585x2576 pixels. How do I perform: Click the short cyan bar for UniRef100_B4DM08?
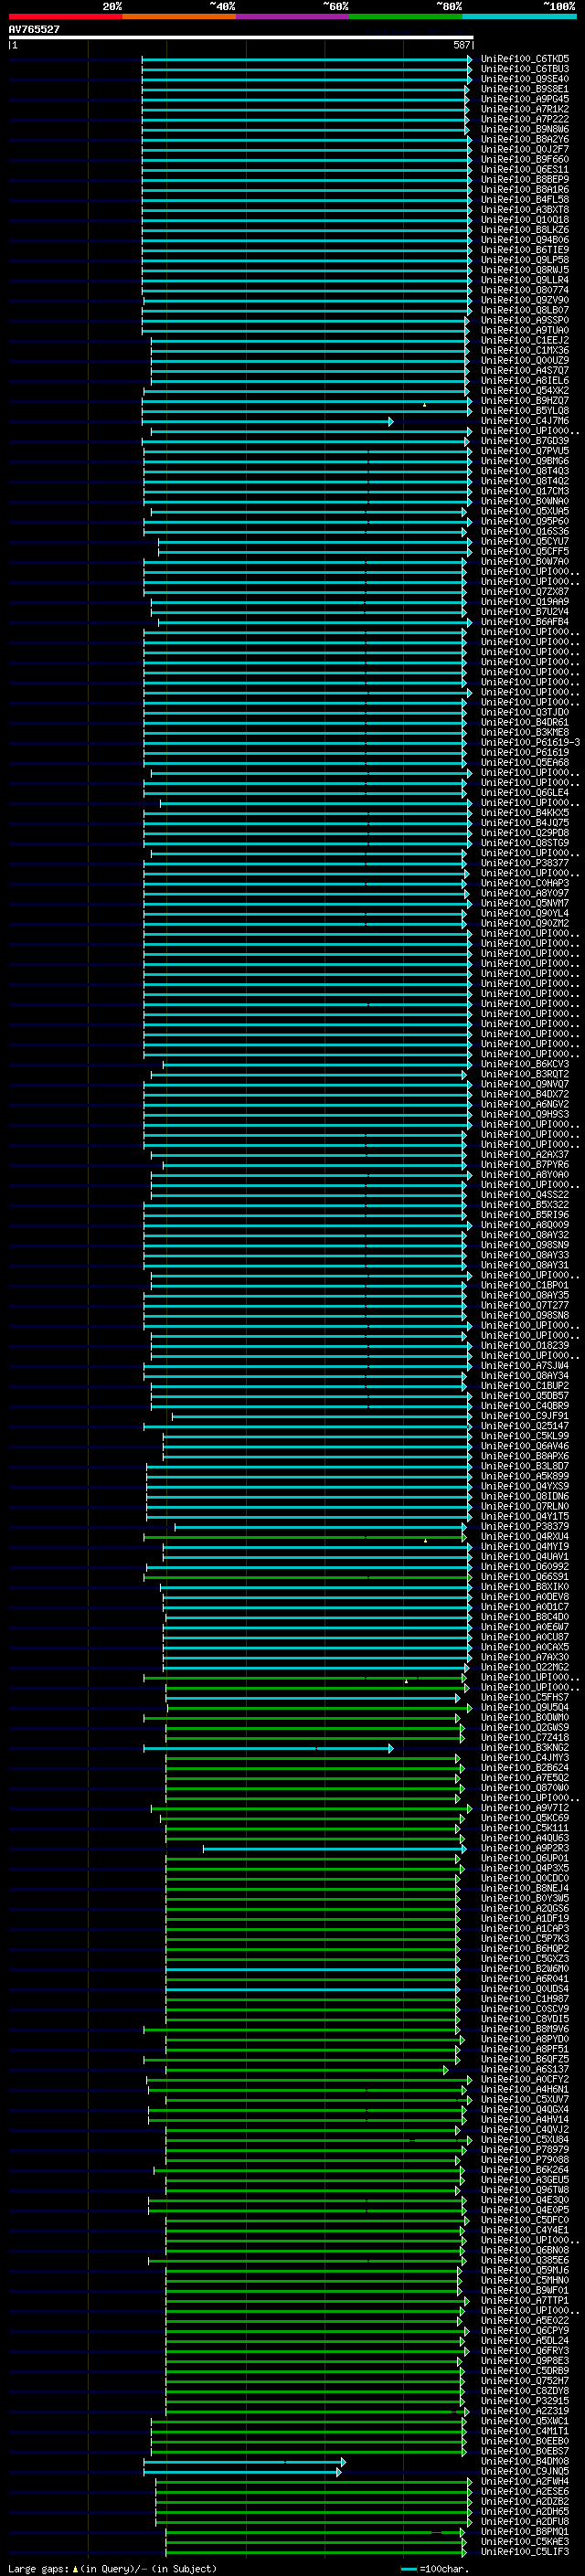(244, 2460)
